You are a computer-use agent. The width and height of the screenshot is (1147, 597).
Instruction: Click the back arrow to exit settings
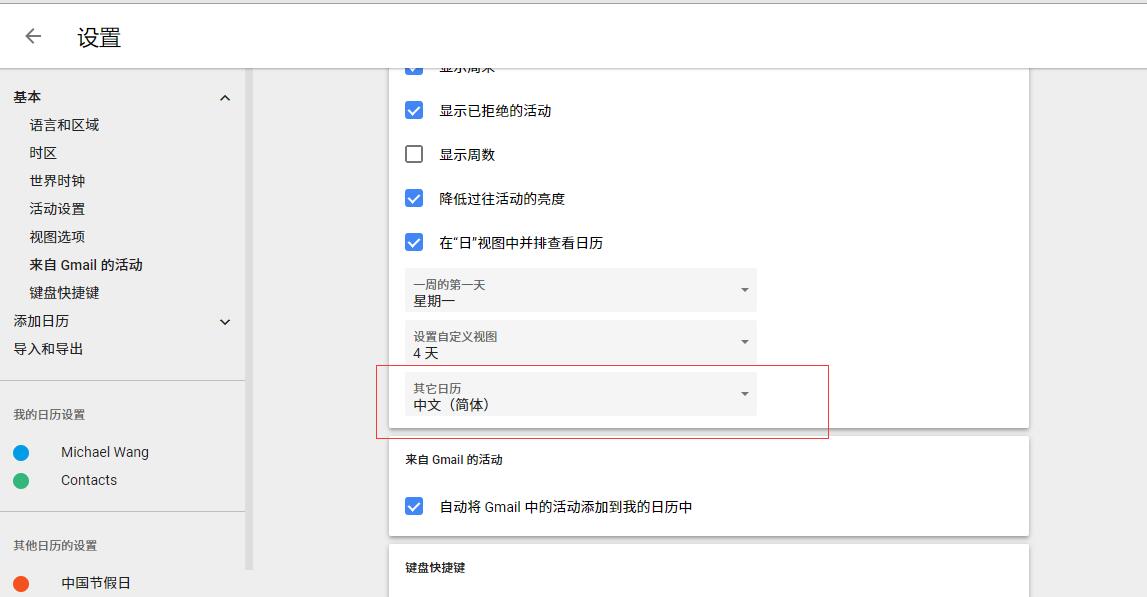tap(32, 35)
